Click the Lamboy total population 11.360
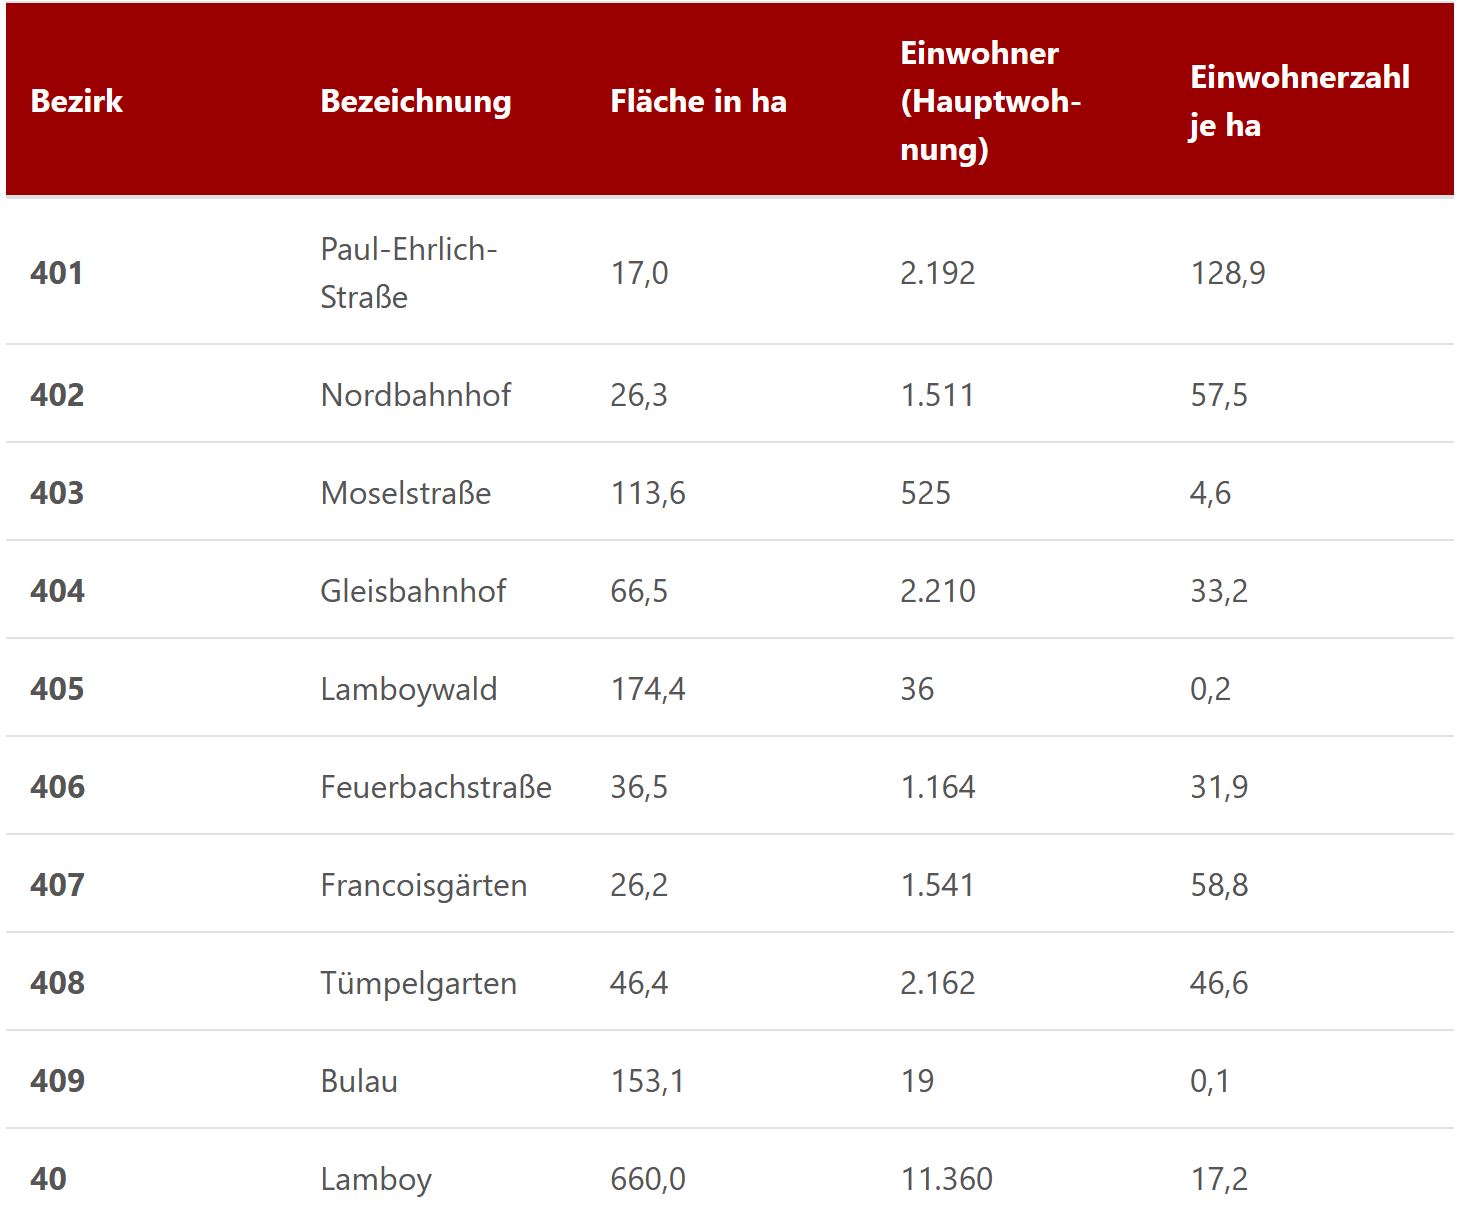This screenshot has height=1224, width=1461. [946, 1179]
